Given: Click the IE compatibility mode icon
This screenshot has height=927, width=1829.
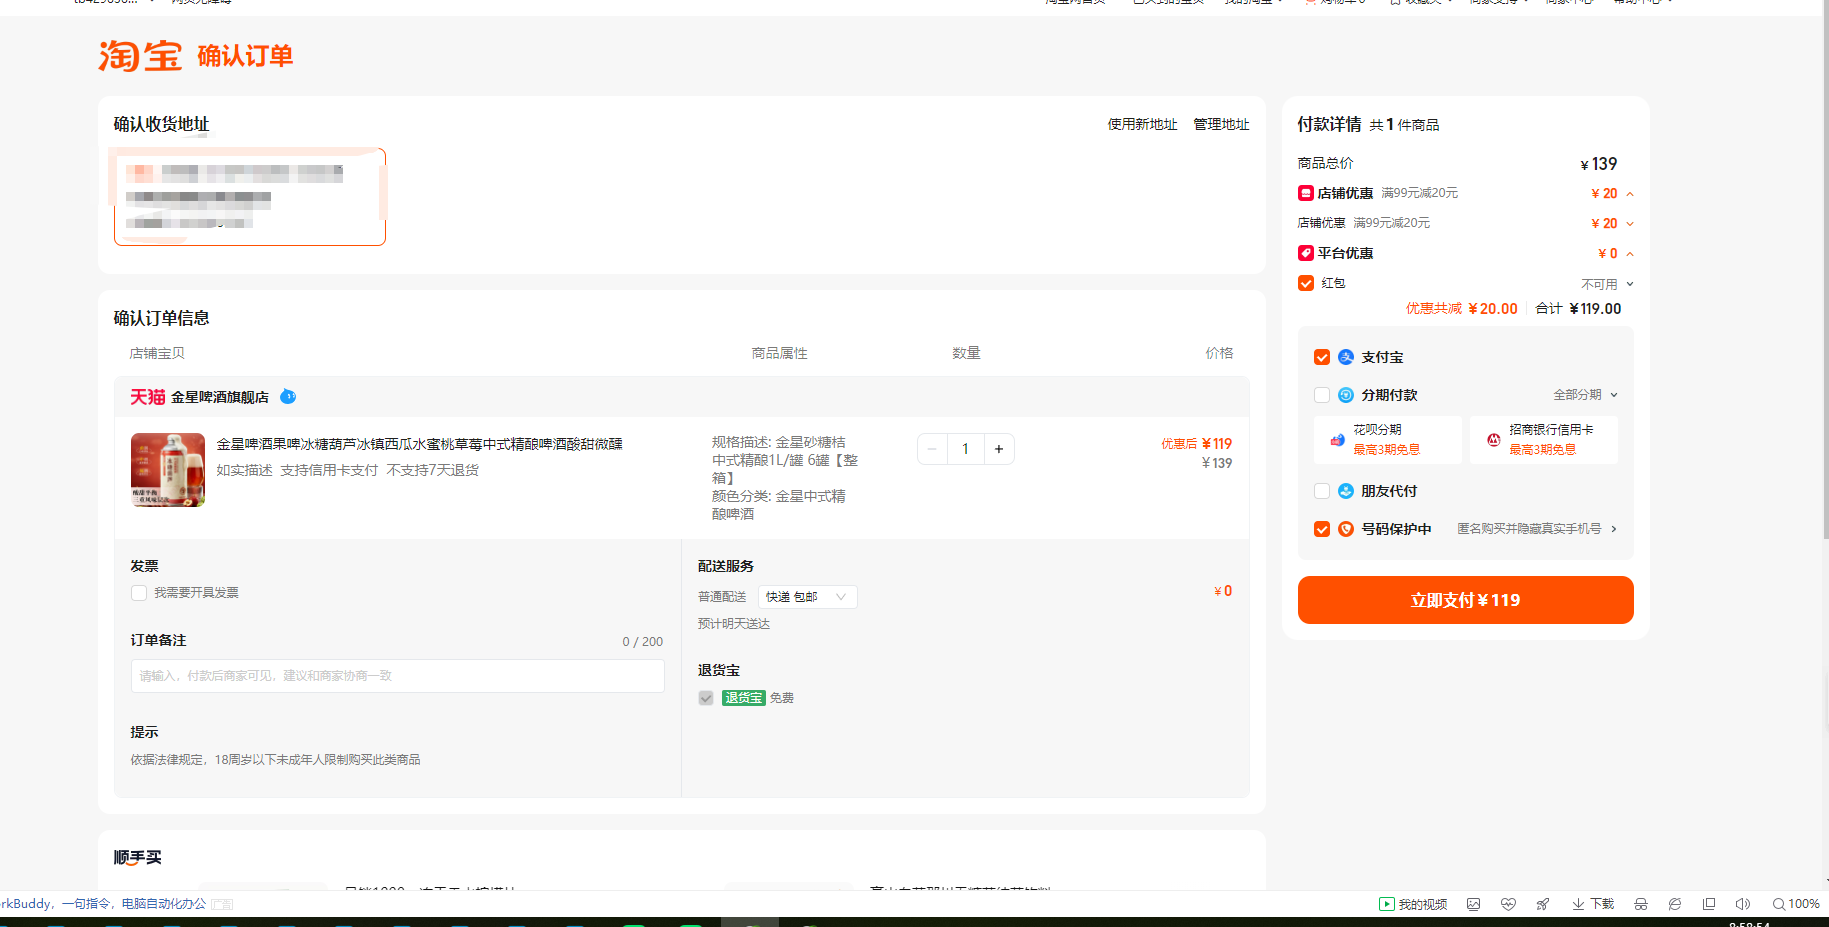Looking at the screenshot, I should 1675,904.
